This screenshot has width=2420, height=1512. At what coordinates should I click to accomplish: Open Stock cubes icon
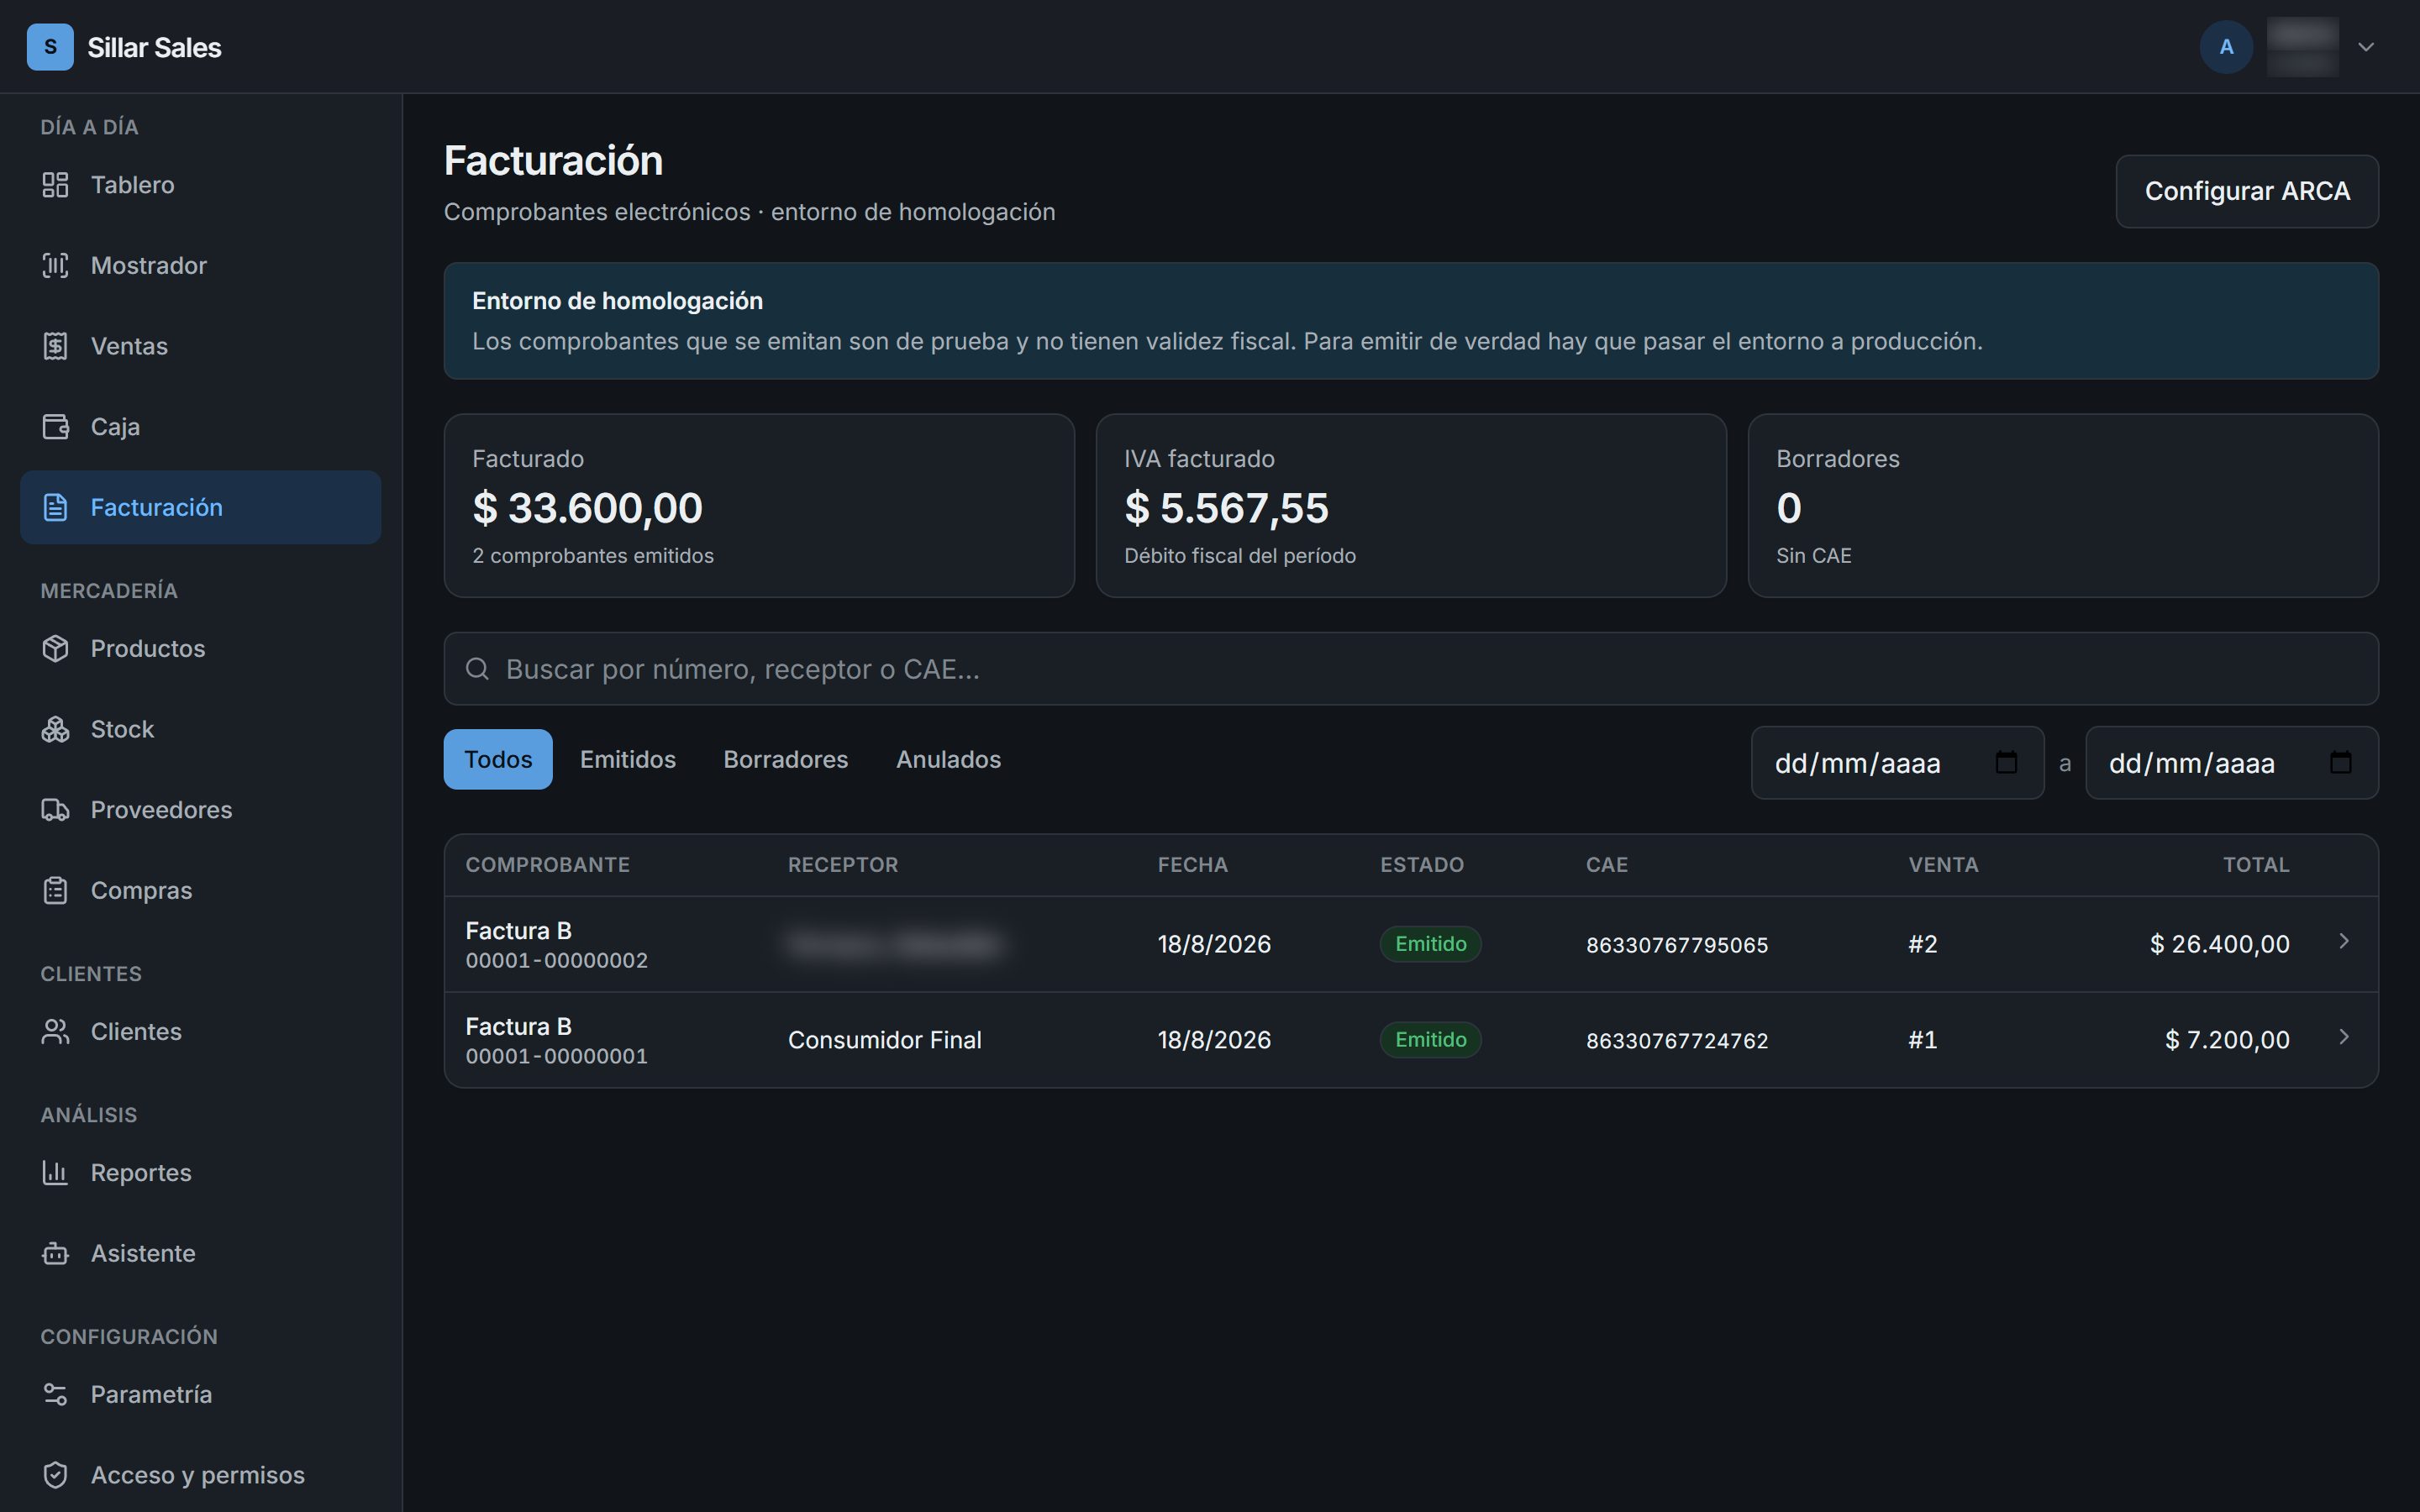(x=55, y=729)
